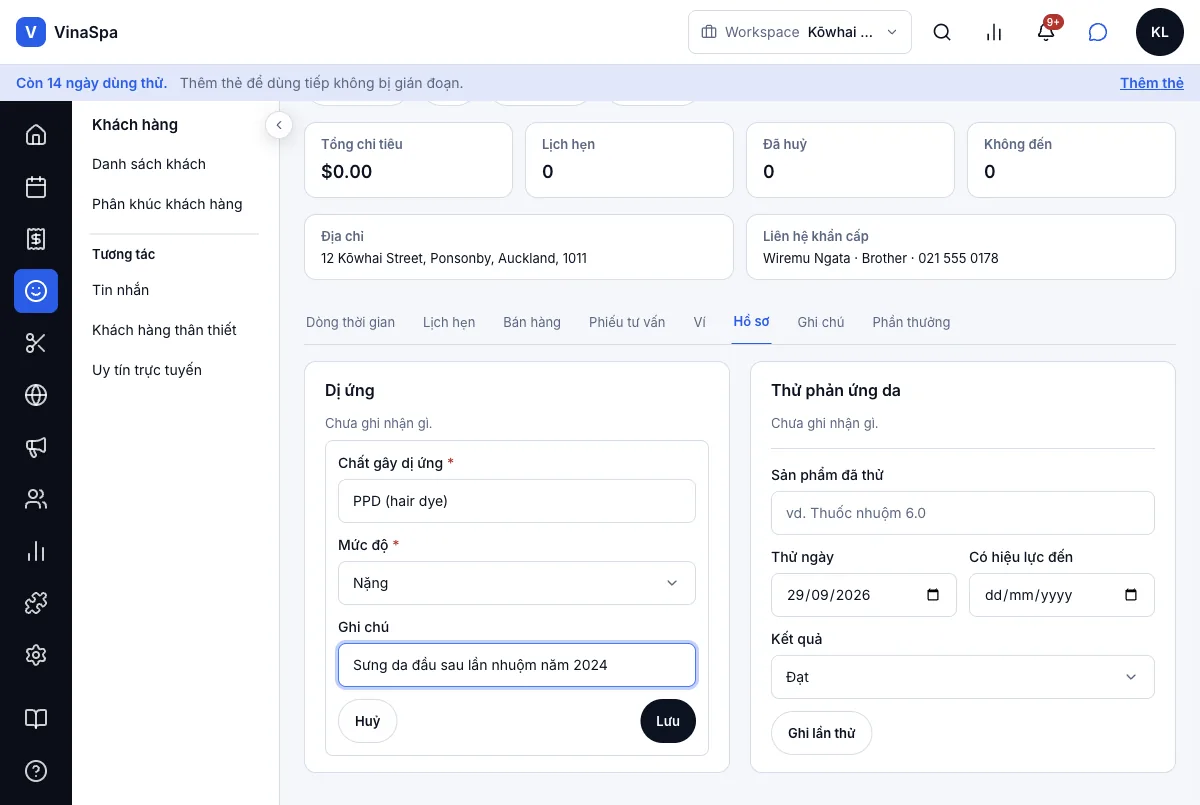Screen dimensions: 1200x805
Task: Open calendar picker for Có hiệu lực đến
Action: point(1131,595)
